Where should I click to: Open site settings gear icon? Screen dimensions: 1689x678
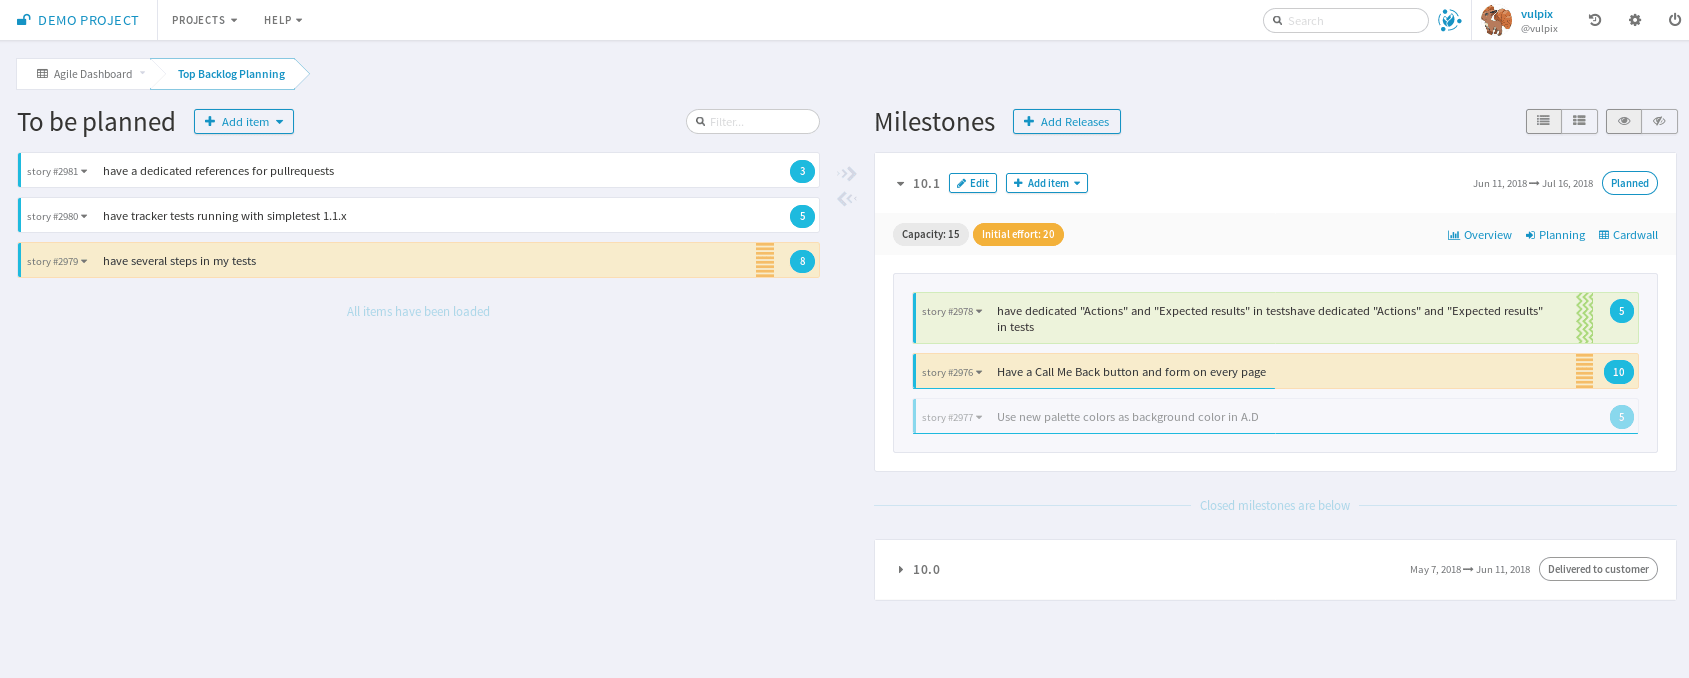point(1635,20)
